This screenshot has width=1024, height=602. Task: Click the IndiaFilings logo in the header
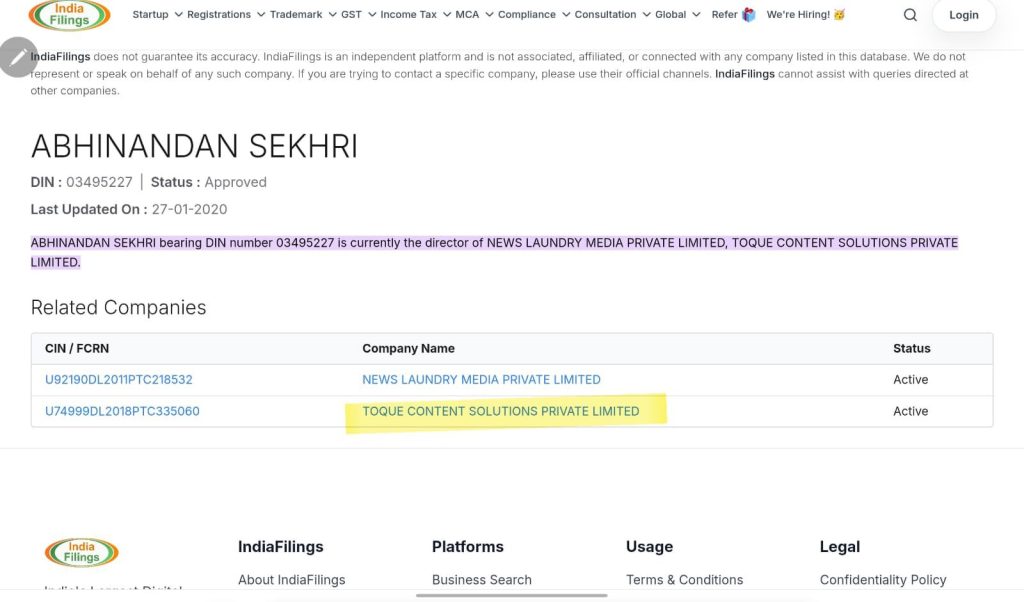[x=69, y=15]
